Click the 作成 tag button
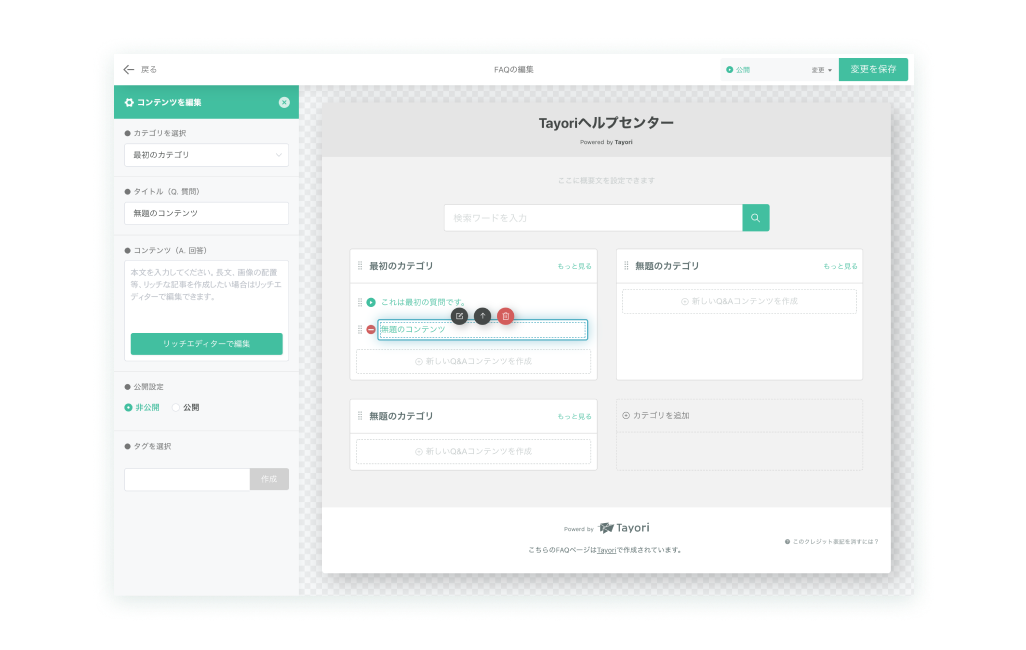 269,479
